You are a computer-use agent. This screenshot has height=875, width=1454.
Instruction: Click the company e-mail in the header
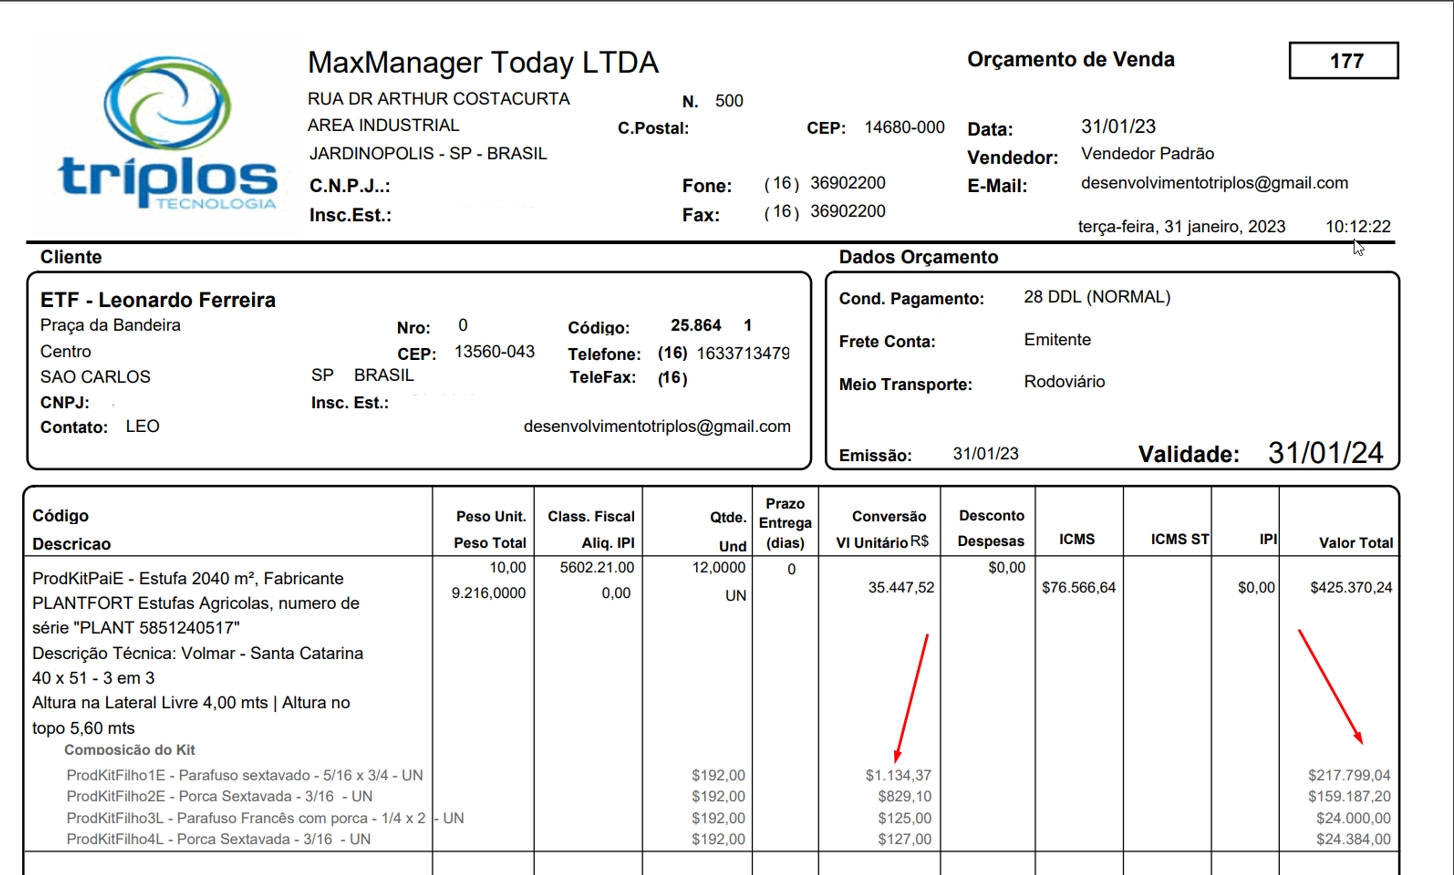[1214, 183]
